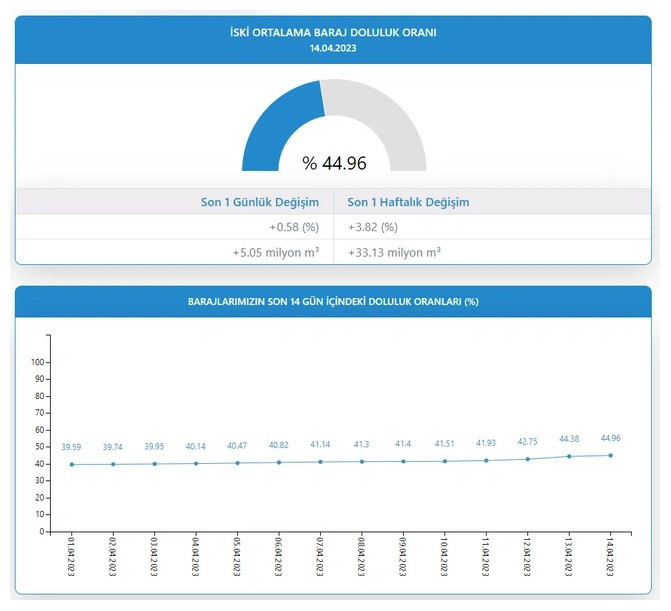Select the İSKİ Ortalama Baraj Doluluk Oranı header
The height and width of the screenshot is (611, 671).
click(x=334, y=32)
